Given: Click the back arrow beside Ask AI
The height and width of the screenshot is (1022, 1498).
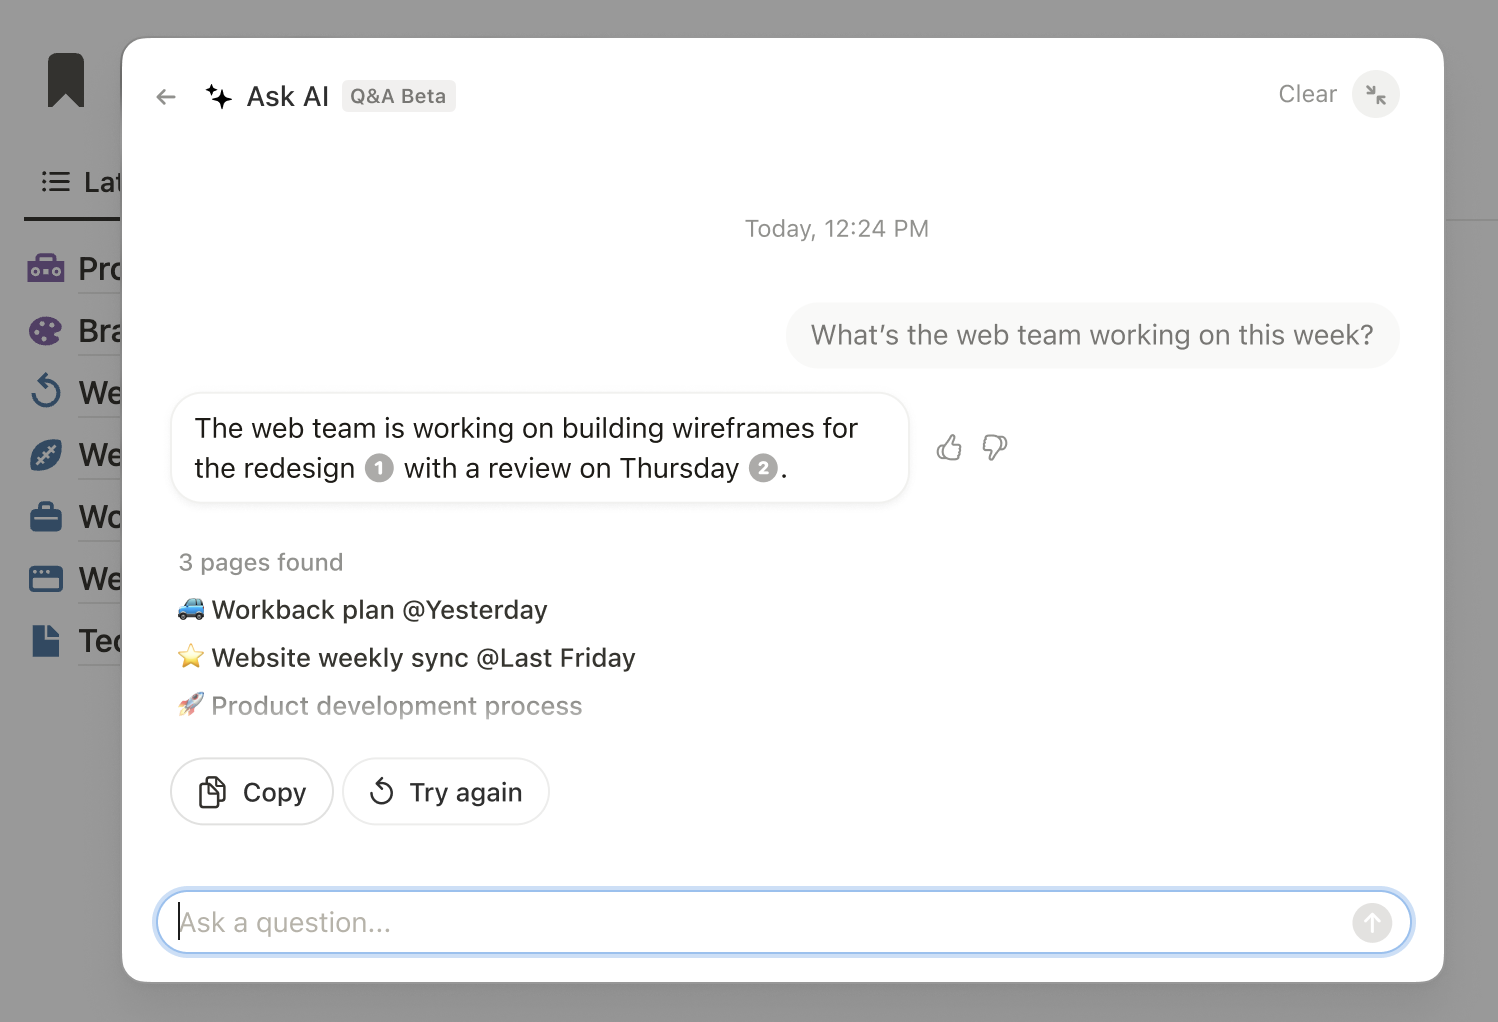Looking at the screenshot, I should coord(166,97).
